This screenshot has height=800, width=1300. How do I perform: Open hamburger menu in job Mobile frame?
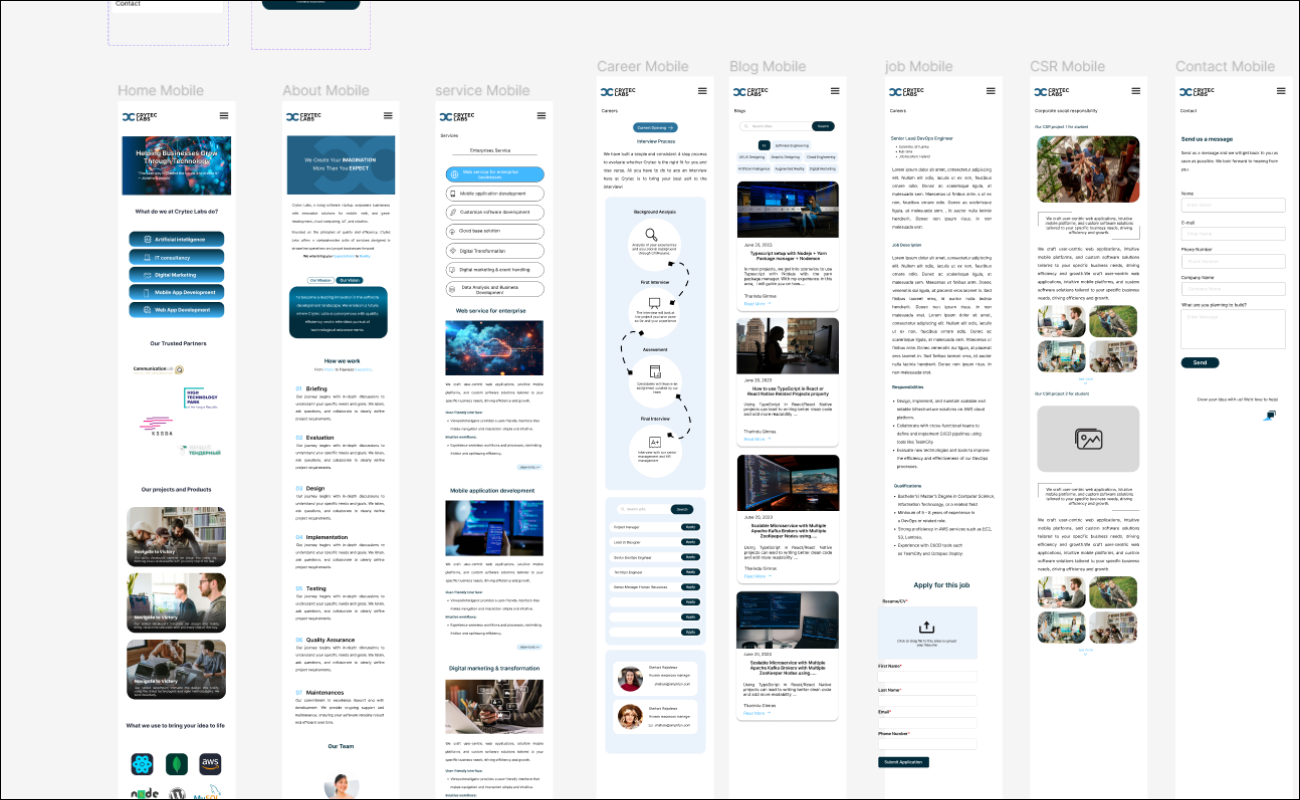click(x=991, y=91)
